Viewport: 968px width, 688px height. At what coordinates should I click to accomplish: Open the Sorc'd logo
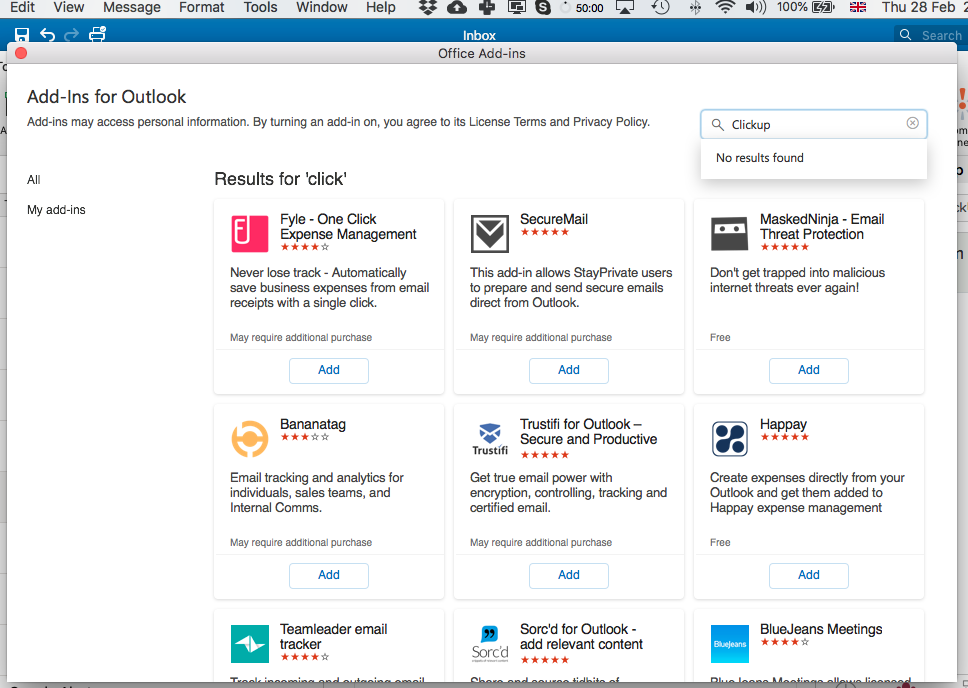[x=490, y=644]
